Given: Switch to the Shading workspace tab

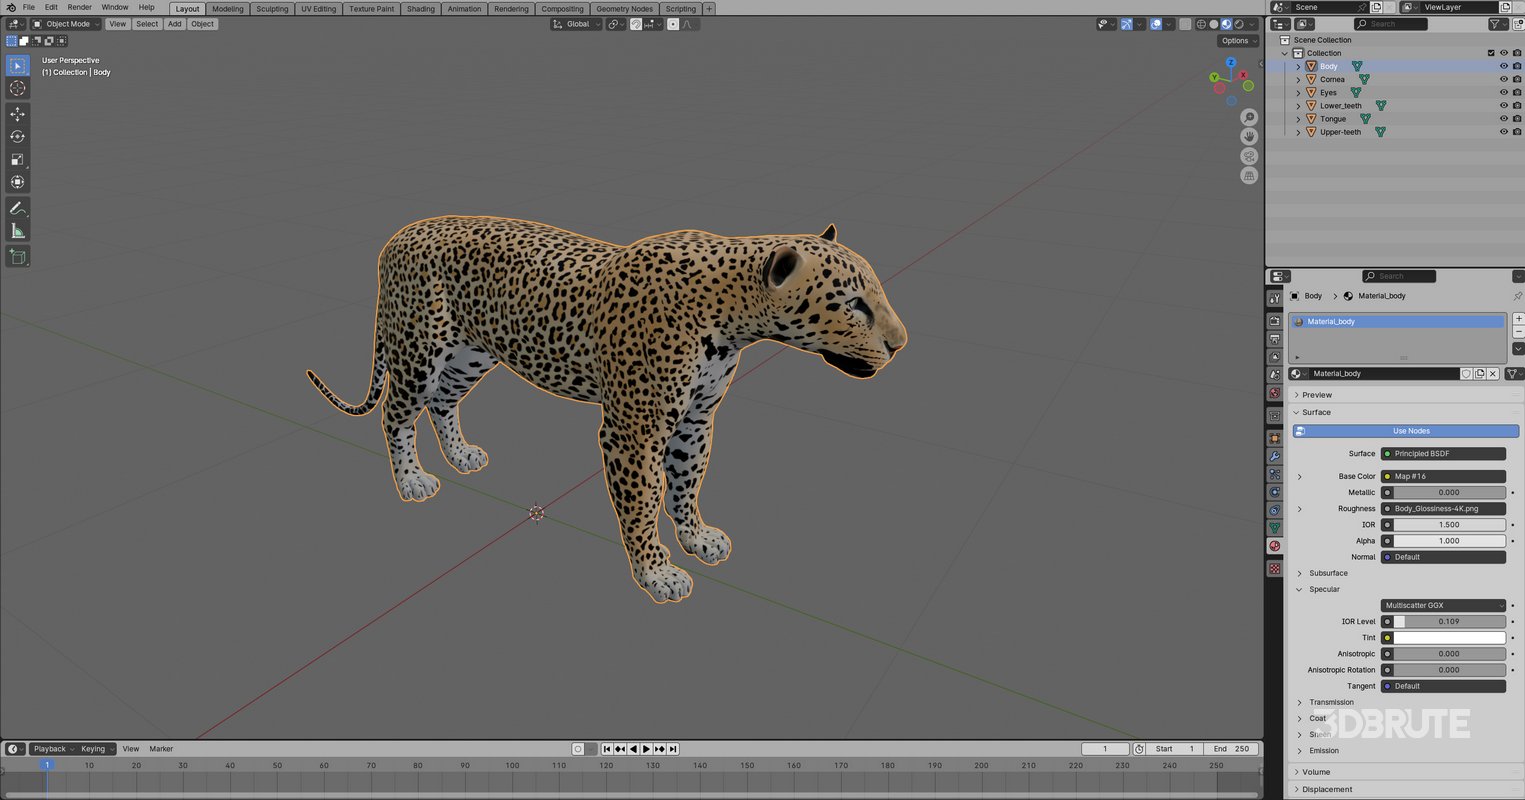Looking at the screenshot, I should point(420,8).
